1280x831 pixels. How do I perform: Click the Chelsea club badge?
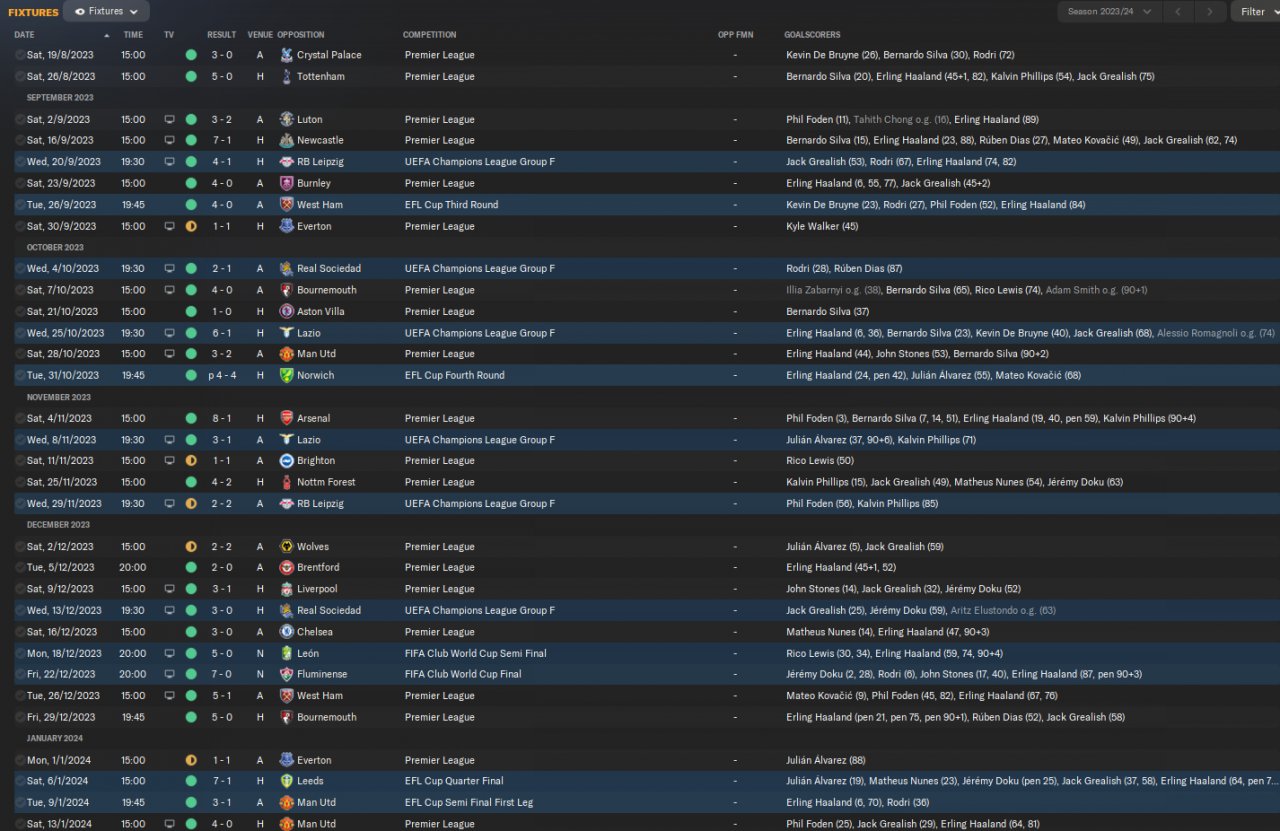point(287,632)
